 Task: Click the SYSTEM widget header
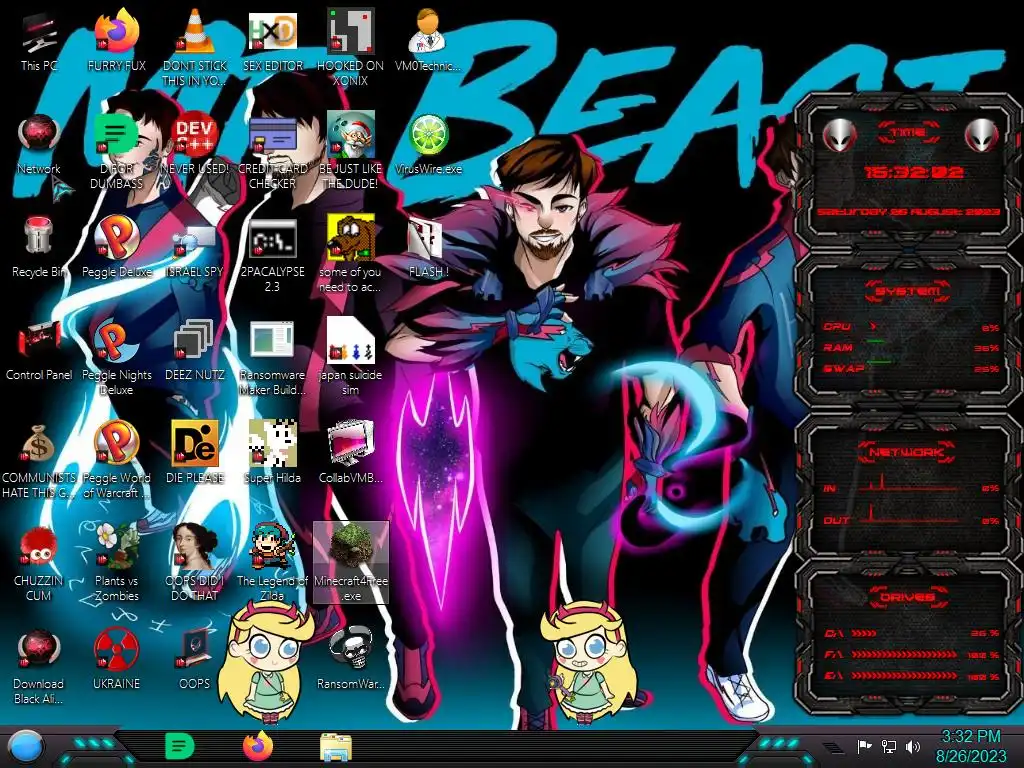908,291
